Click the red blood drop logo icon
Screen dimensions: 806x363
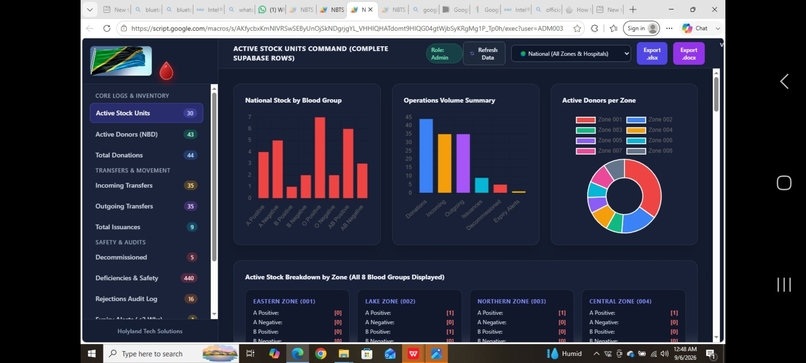point(166,71)
